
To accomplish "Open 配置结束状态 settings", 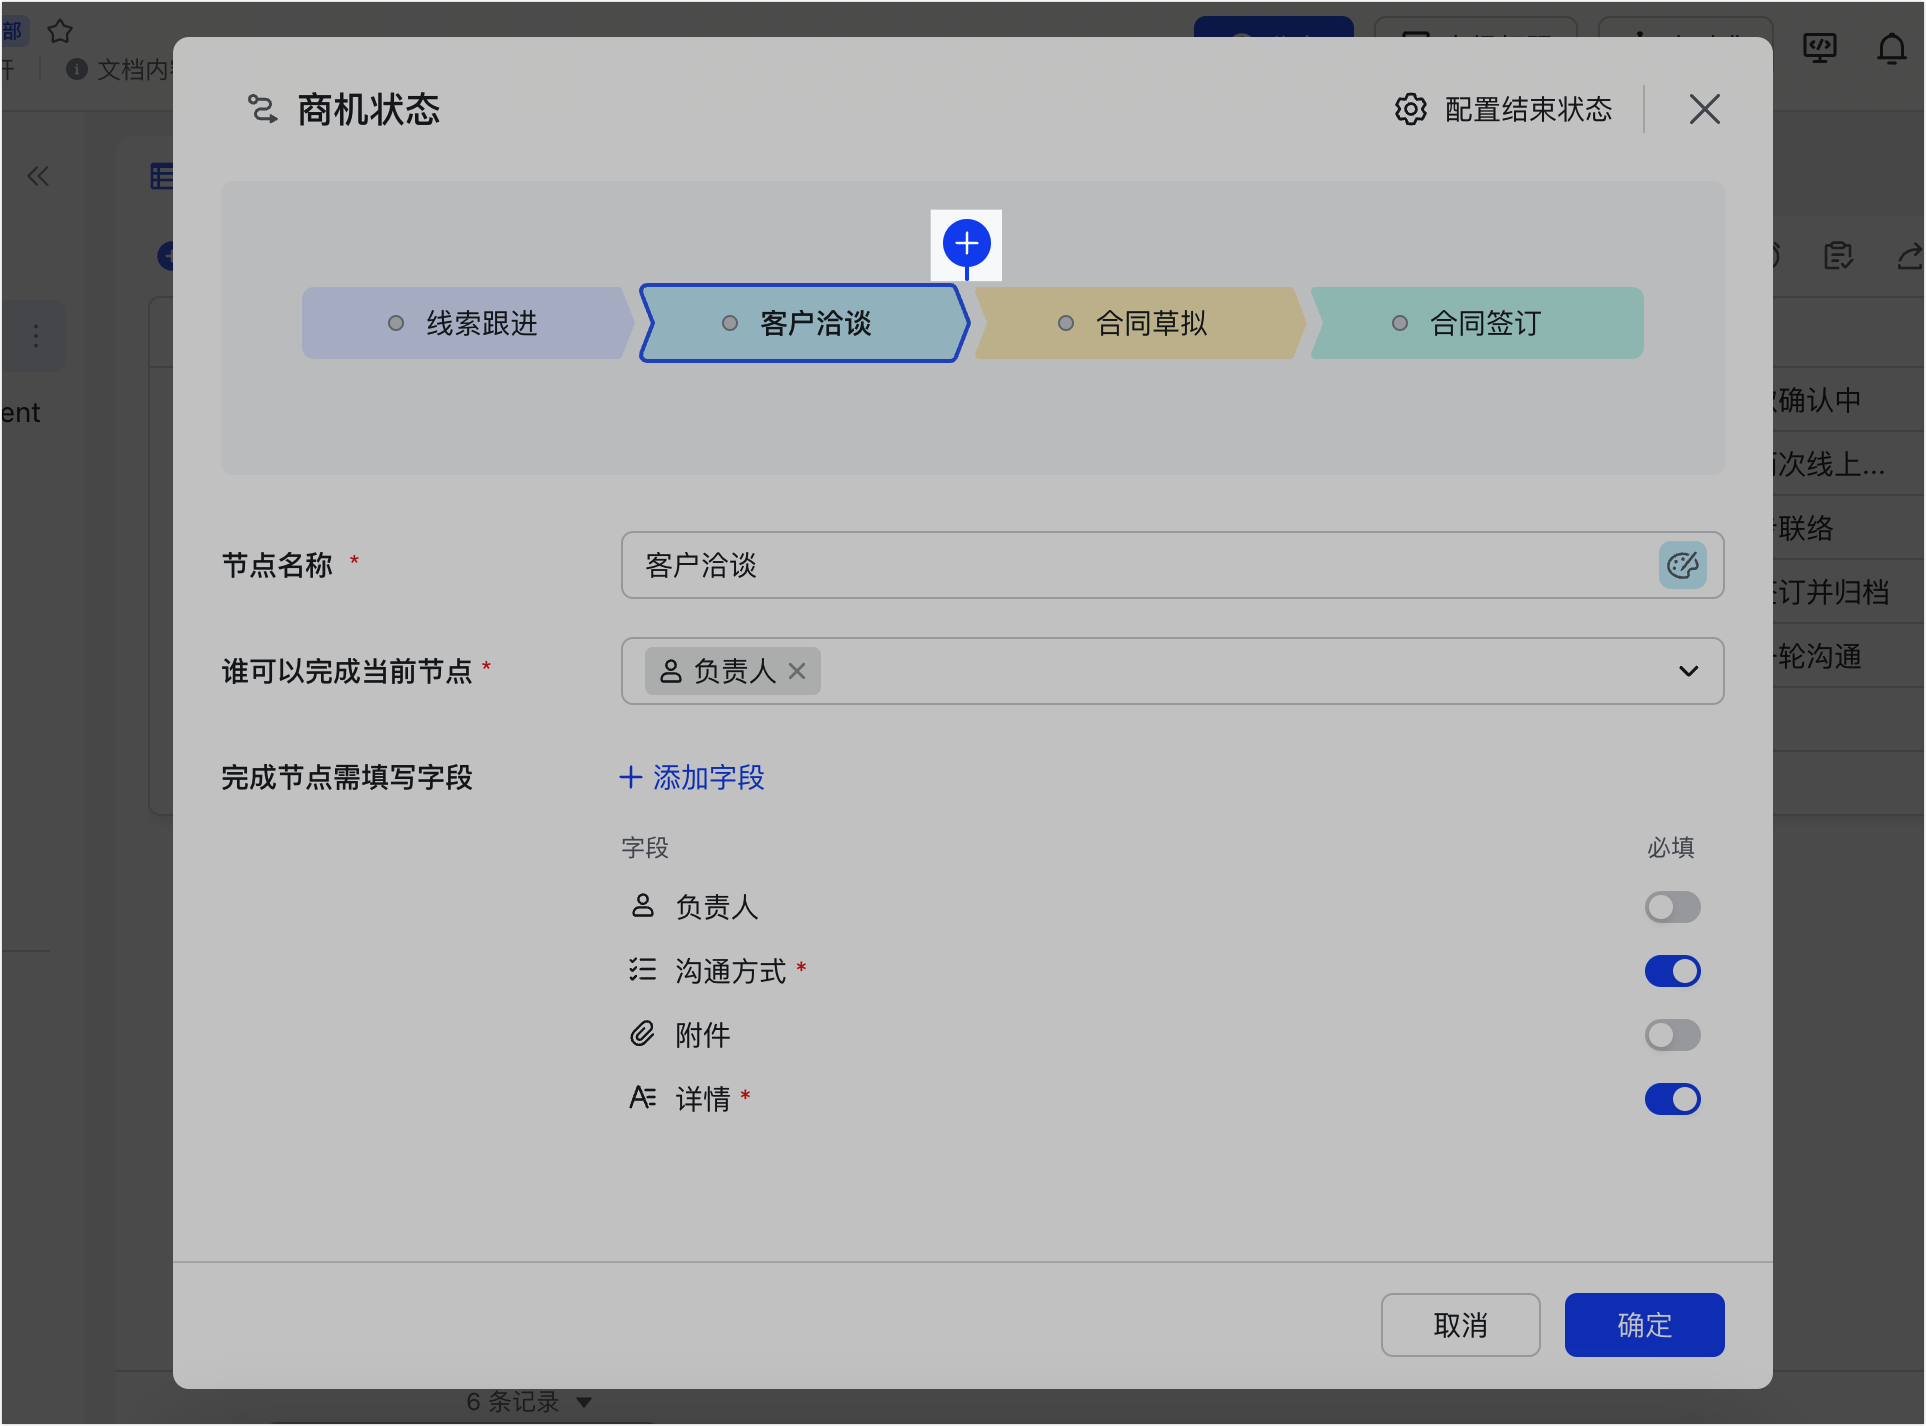I will coord(1503,109).
